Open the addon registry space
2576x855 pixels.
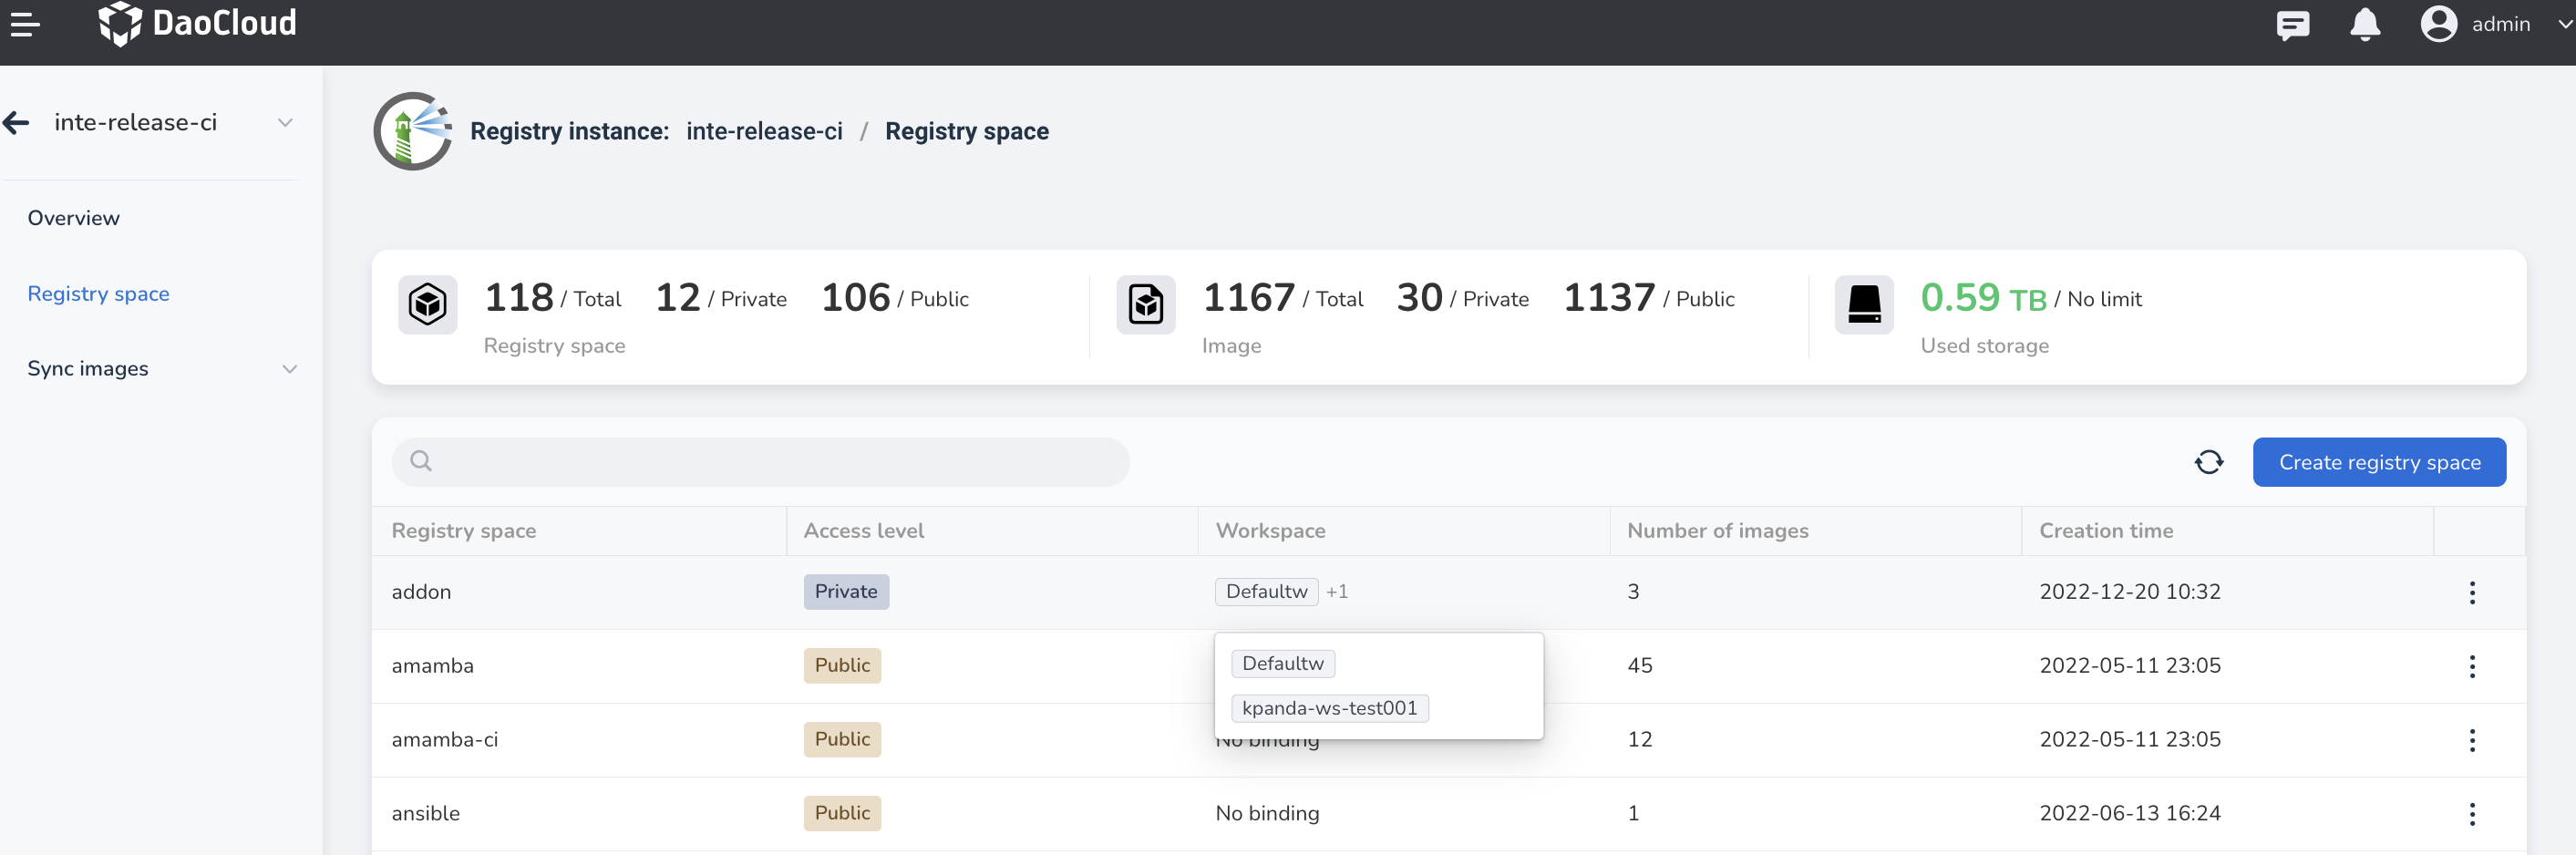click(421, 592)
